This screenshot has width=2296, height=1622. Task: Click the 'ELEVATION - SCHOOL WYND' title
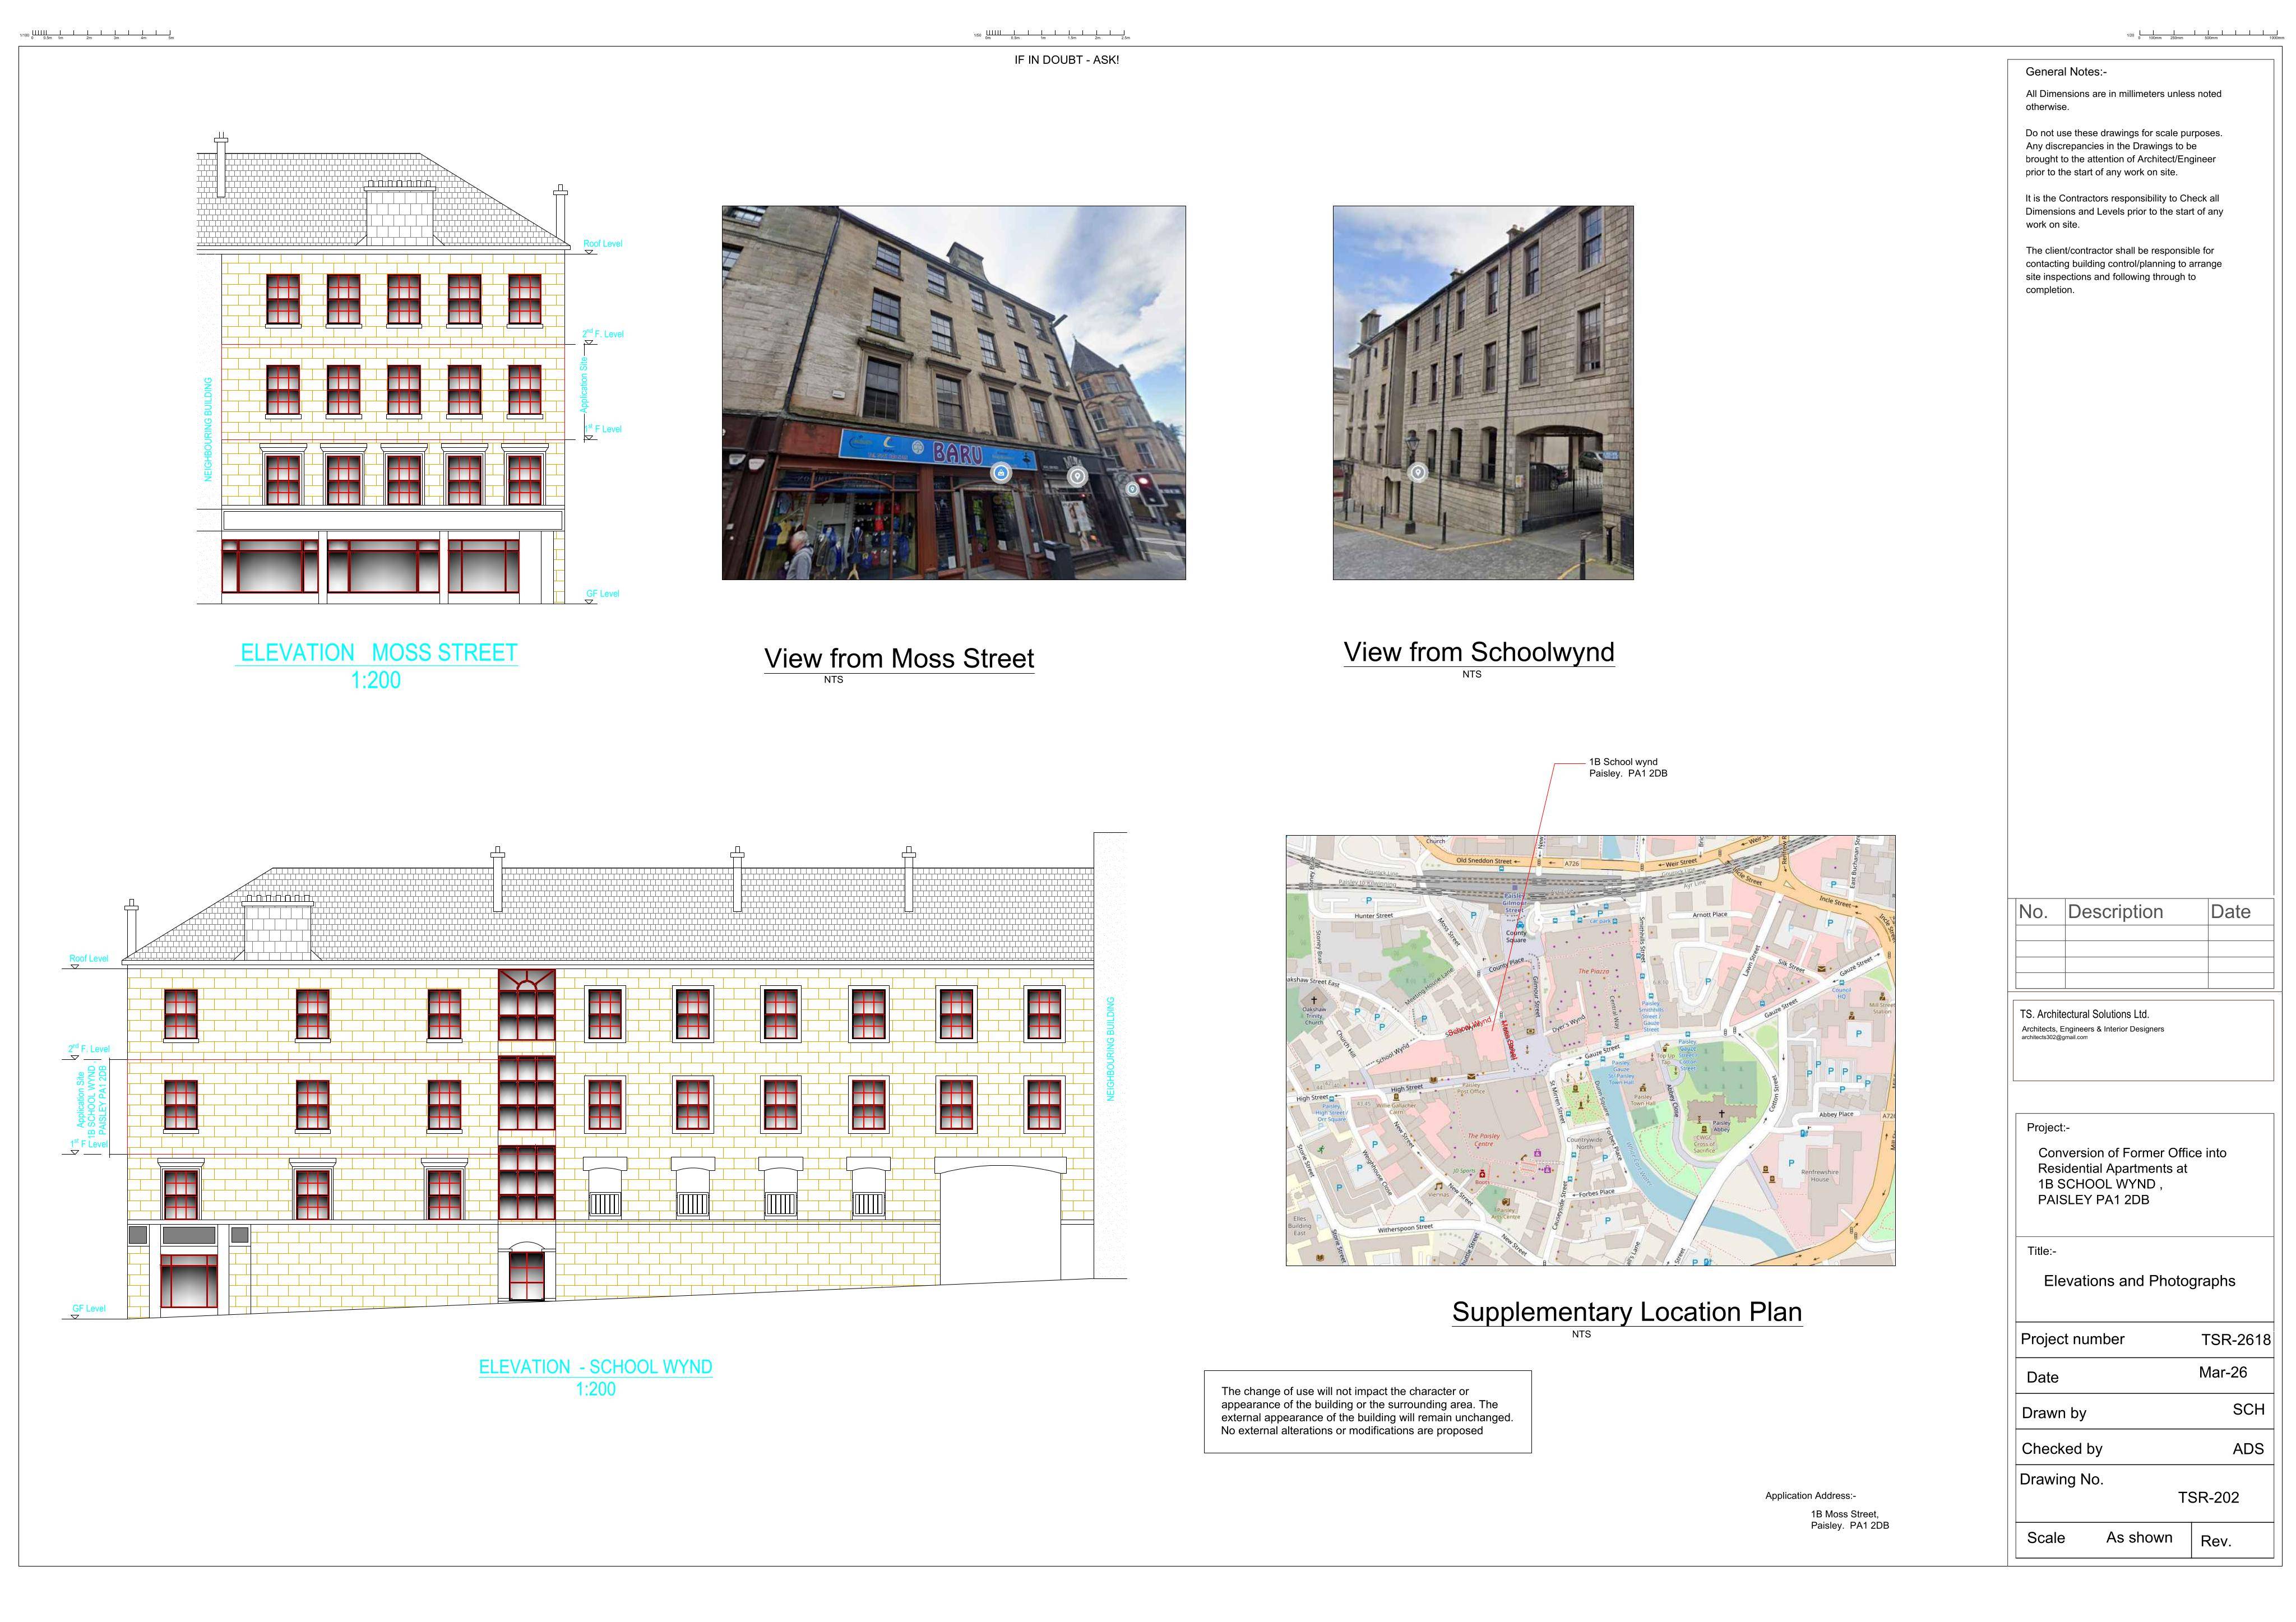pyautogui.click(x=595, y=1367)
